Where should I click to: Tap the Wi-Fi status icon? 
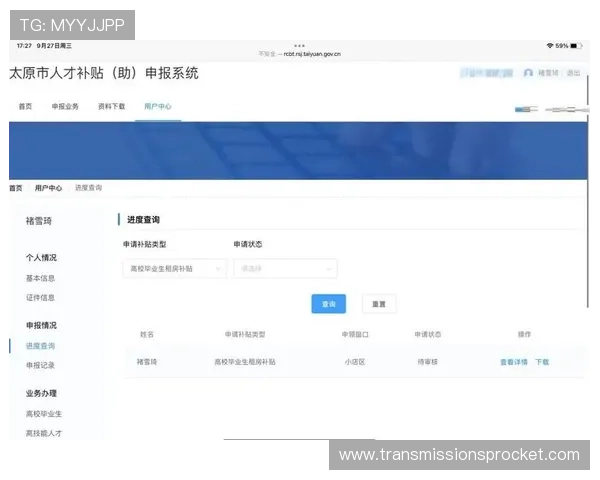tap(550, 46)
